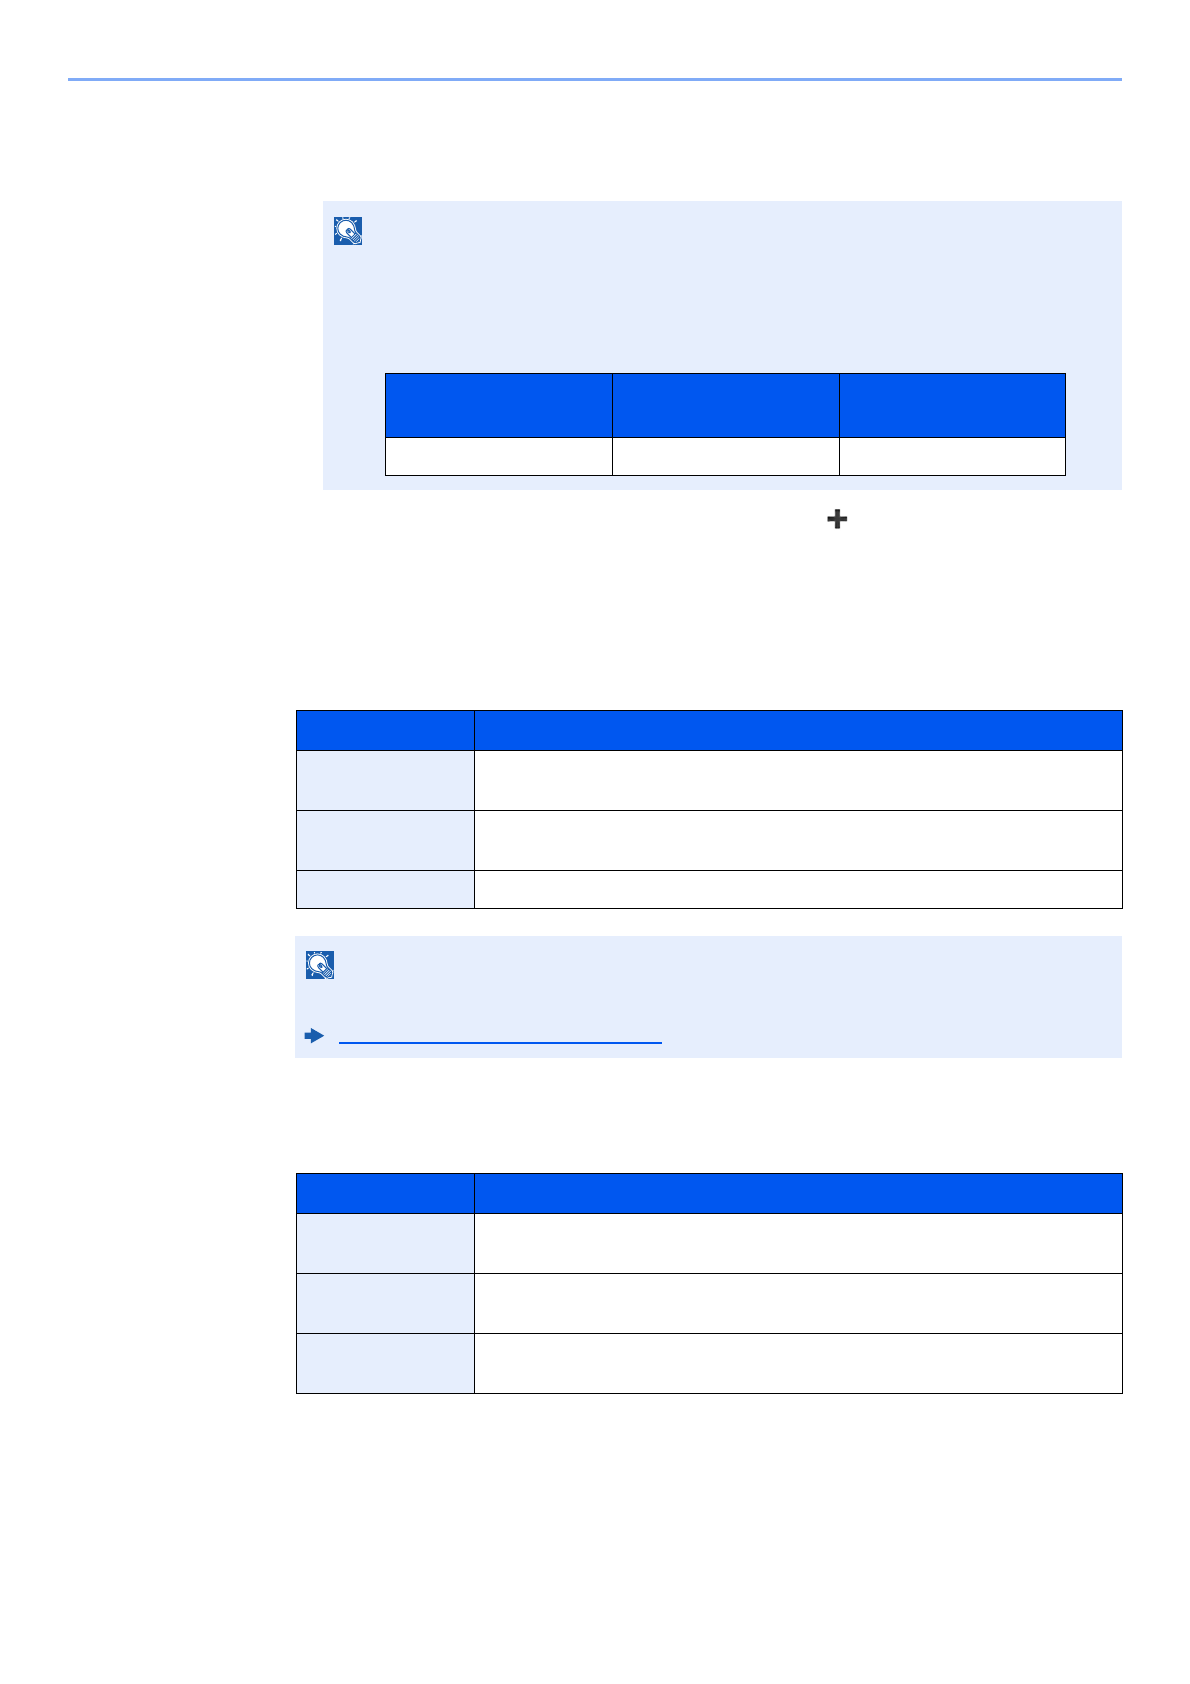Select the narrow header cell of the middle table
The image size is (1190, 1684).
coord(385,730)
